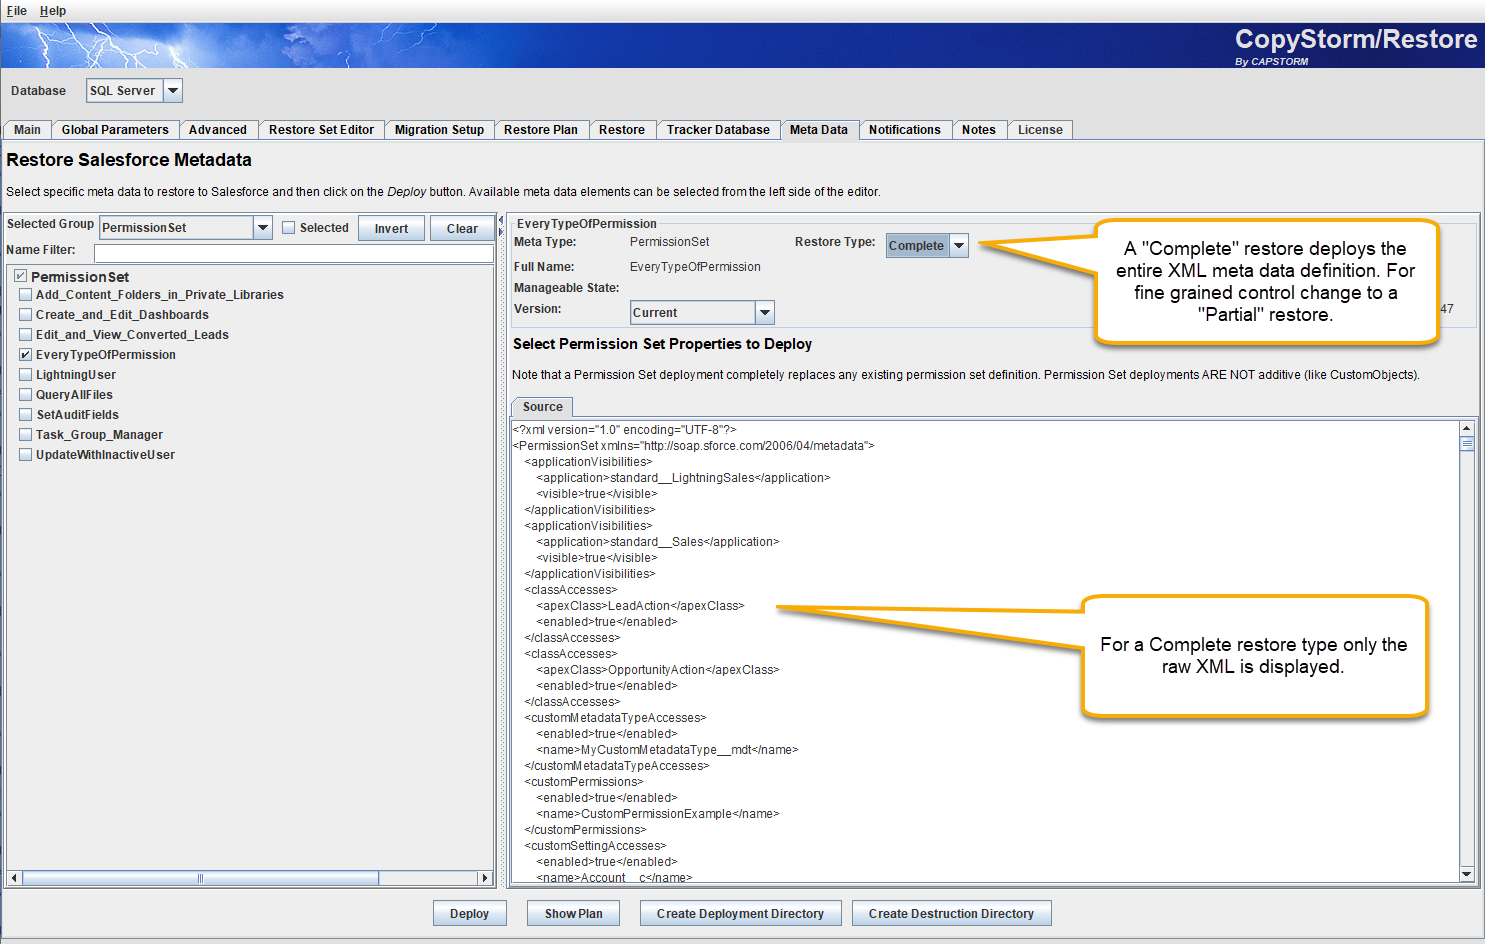Go to the Restore tab
This screenshot has width=1485, height=944.
coord(622,130)
